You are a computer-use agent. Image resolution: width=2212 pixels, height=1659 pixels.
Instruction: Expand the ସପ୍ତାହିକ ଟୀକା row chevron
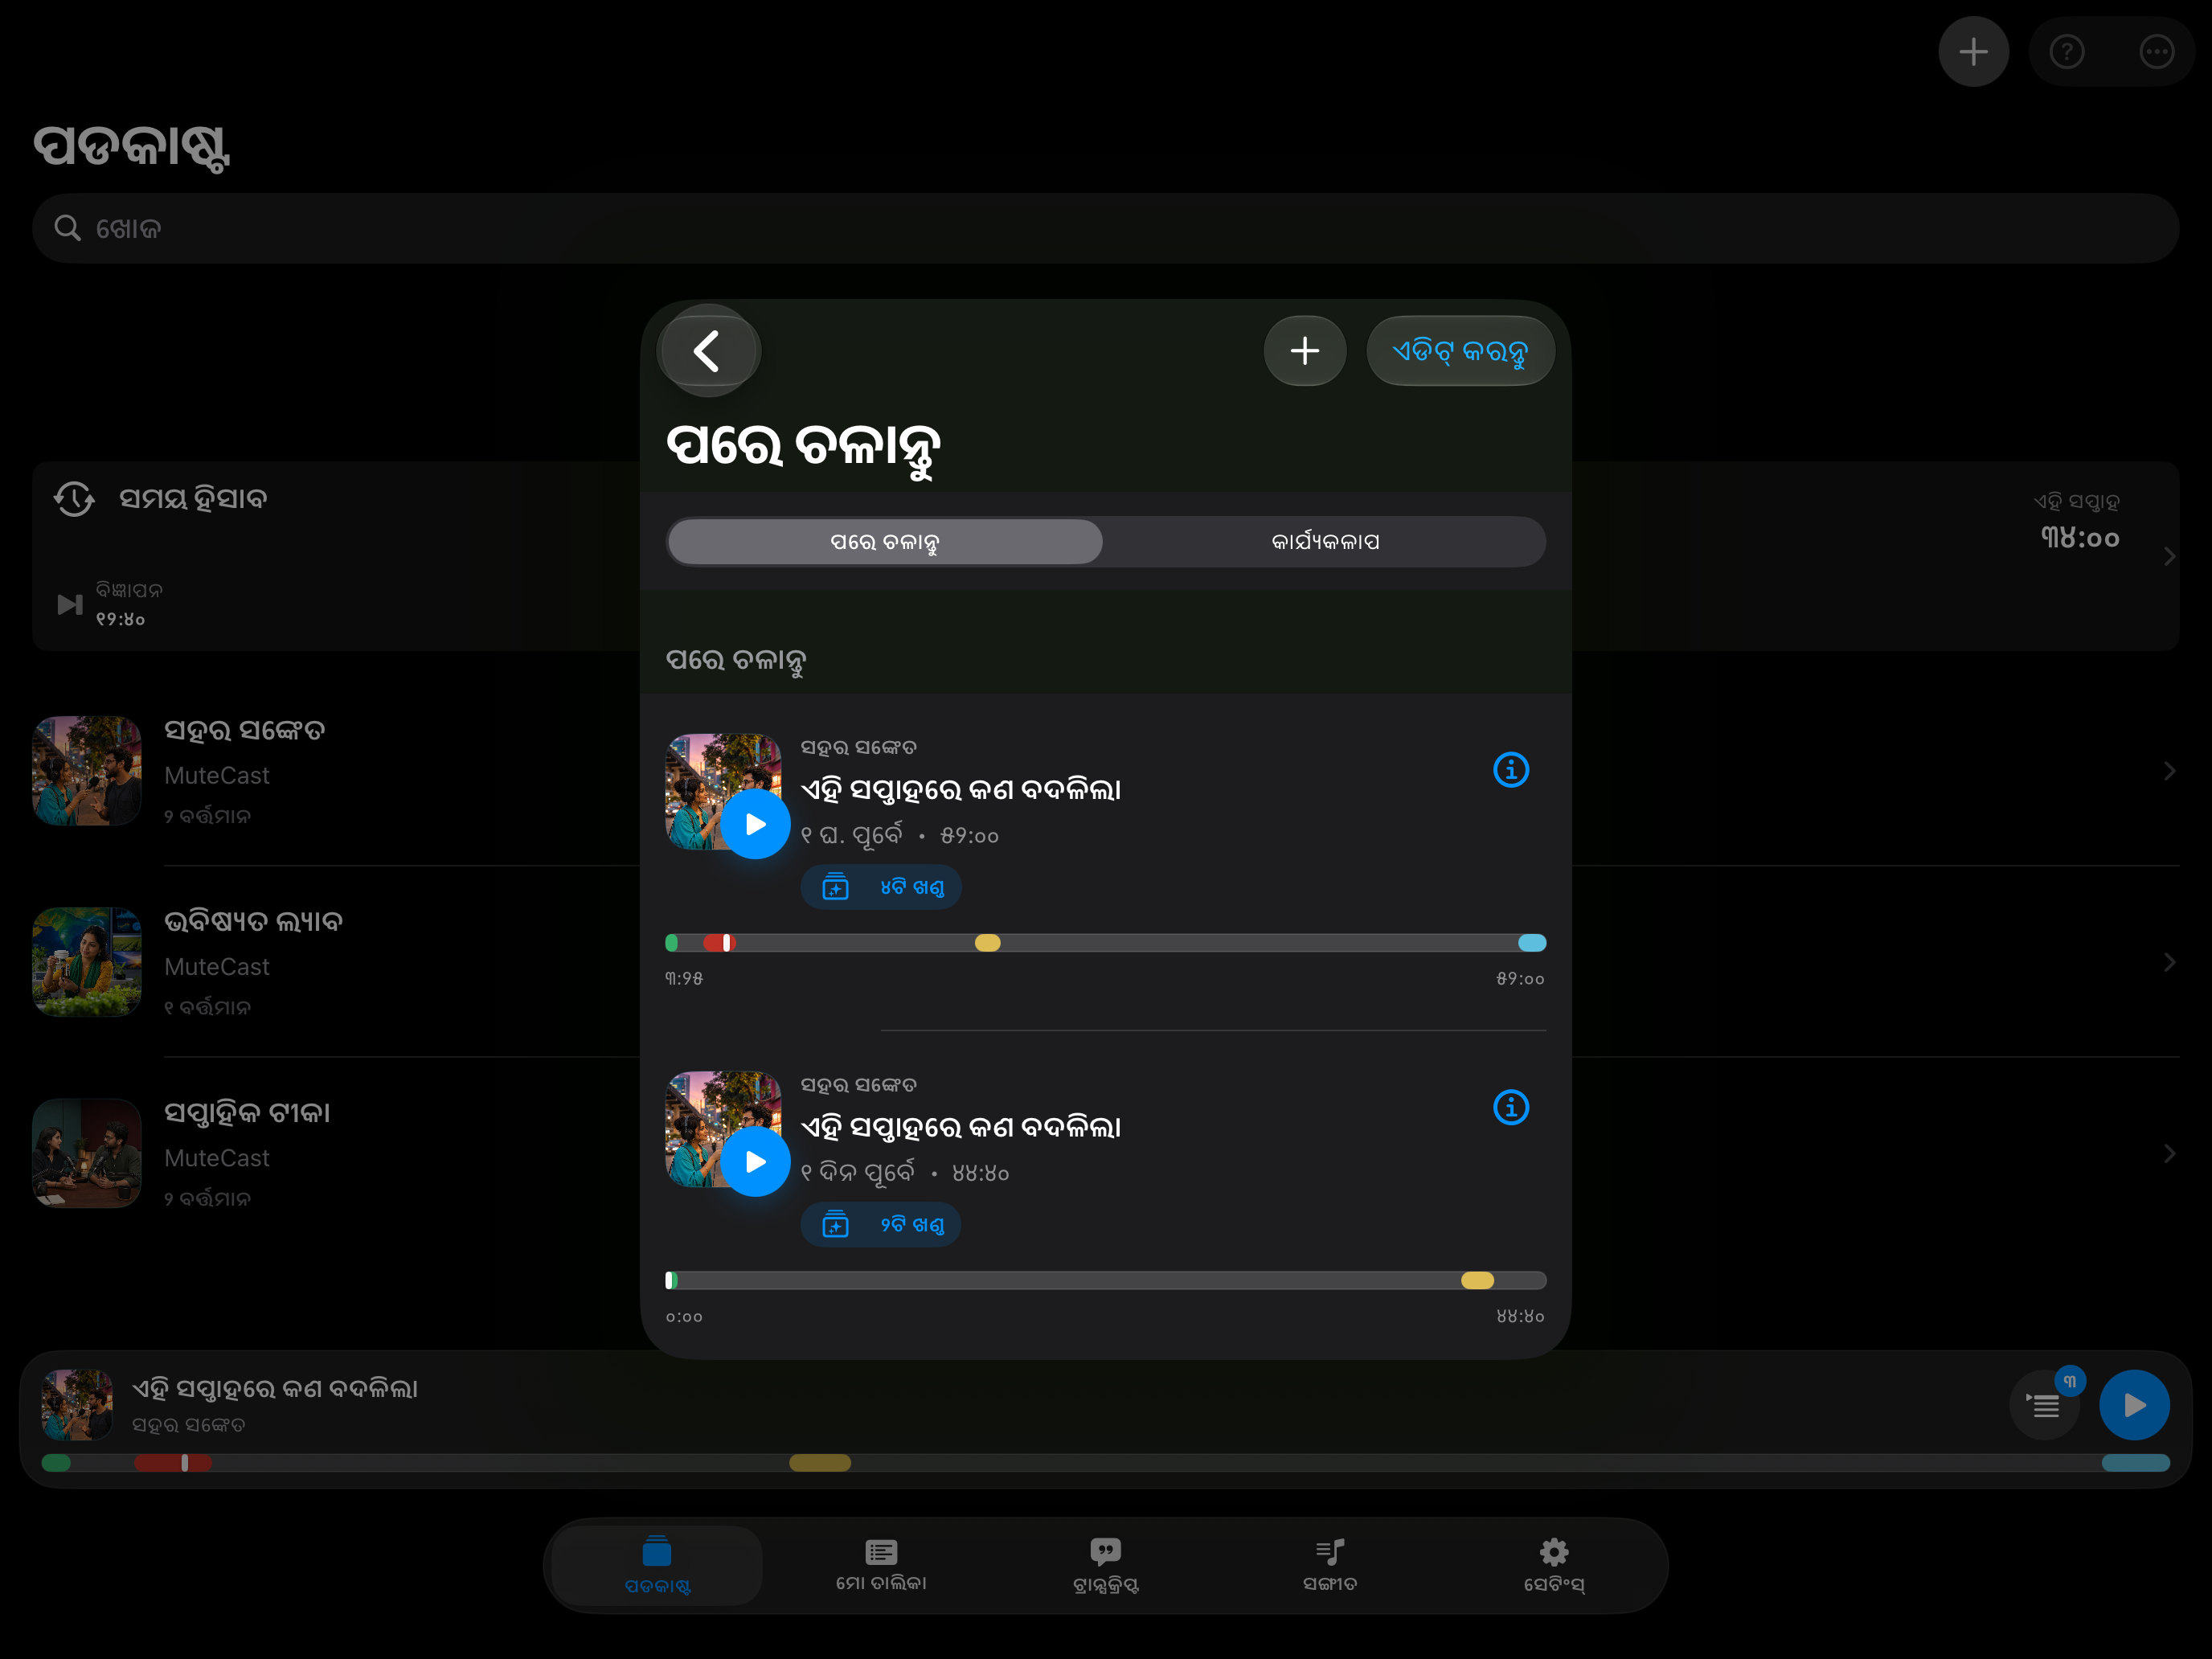click(x=2169, y=1154)
